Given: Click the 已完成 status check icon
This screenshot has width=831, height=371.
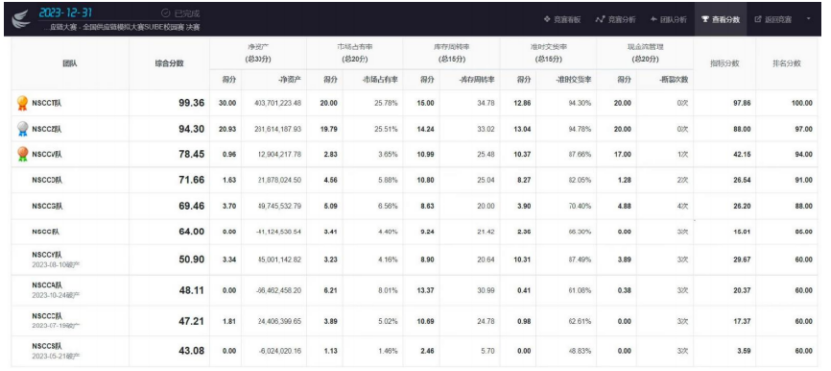Looking at the screenshot, I should [x=165, y=13].
